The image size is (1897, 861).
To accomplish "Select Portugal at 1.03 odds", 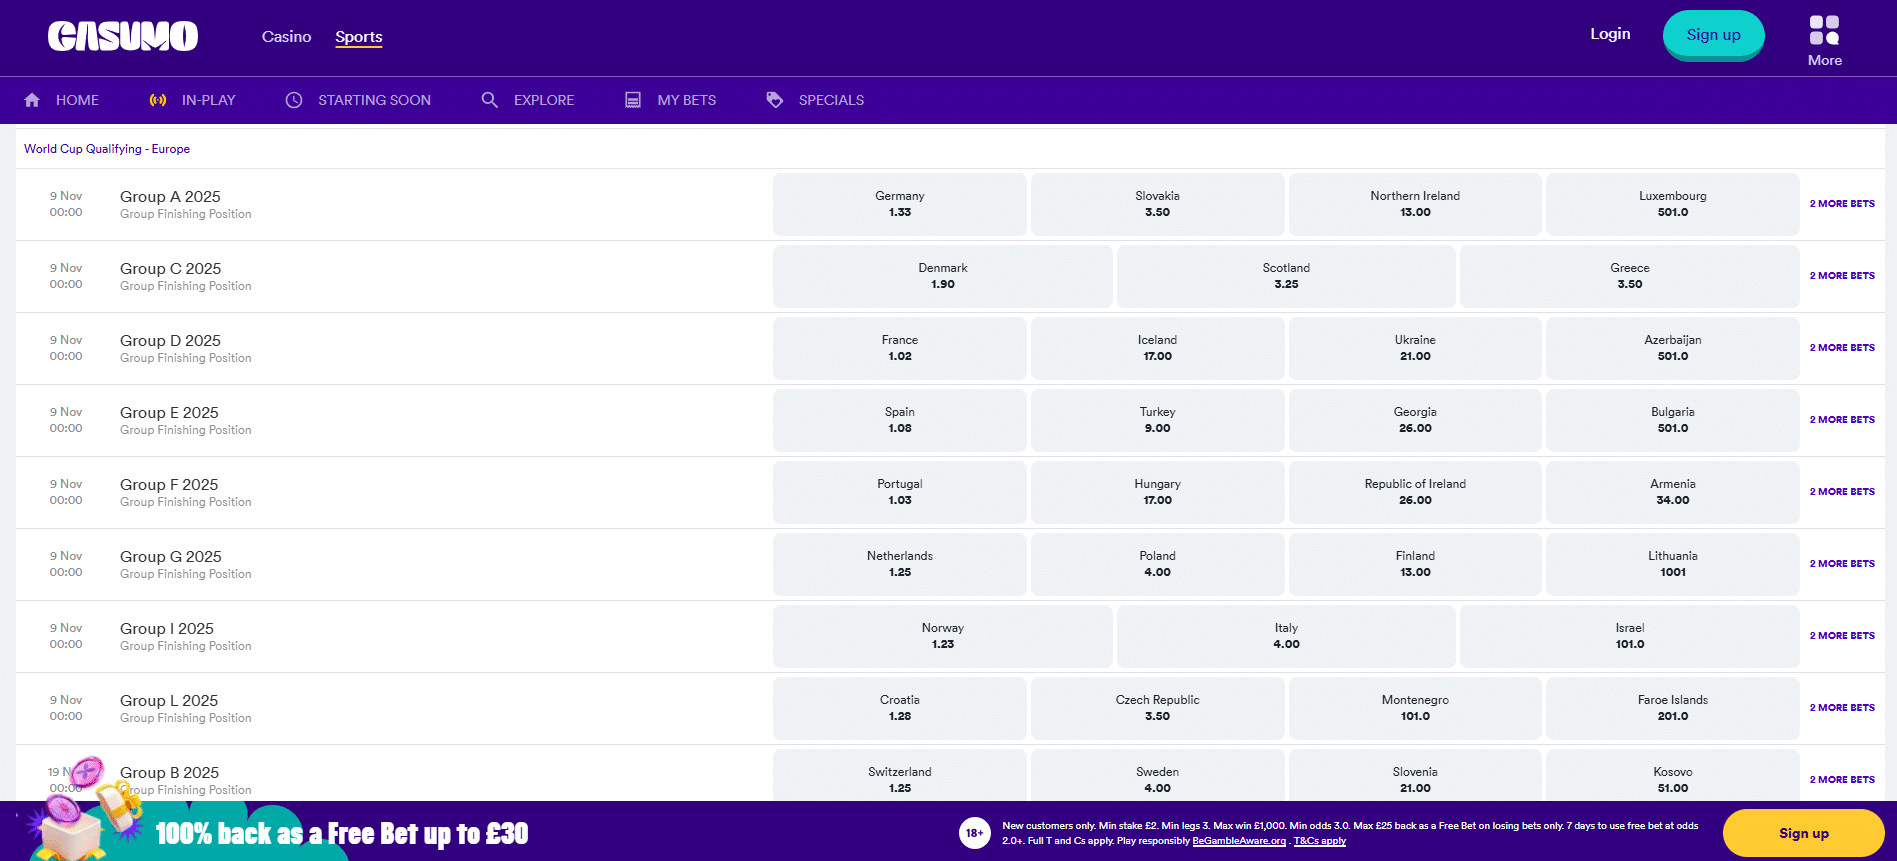I will 900,492.
